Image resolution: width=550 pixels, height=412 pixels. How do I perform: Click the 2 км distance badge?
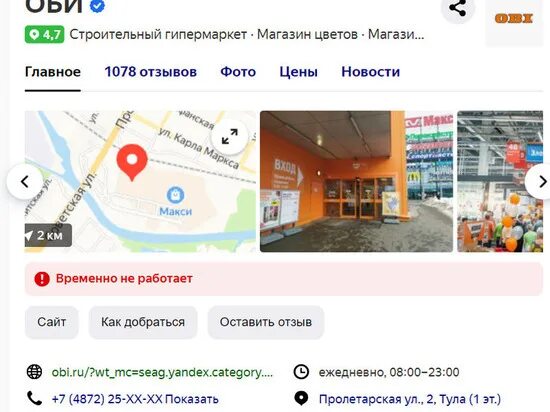click(48, 235)
